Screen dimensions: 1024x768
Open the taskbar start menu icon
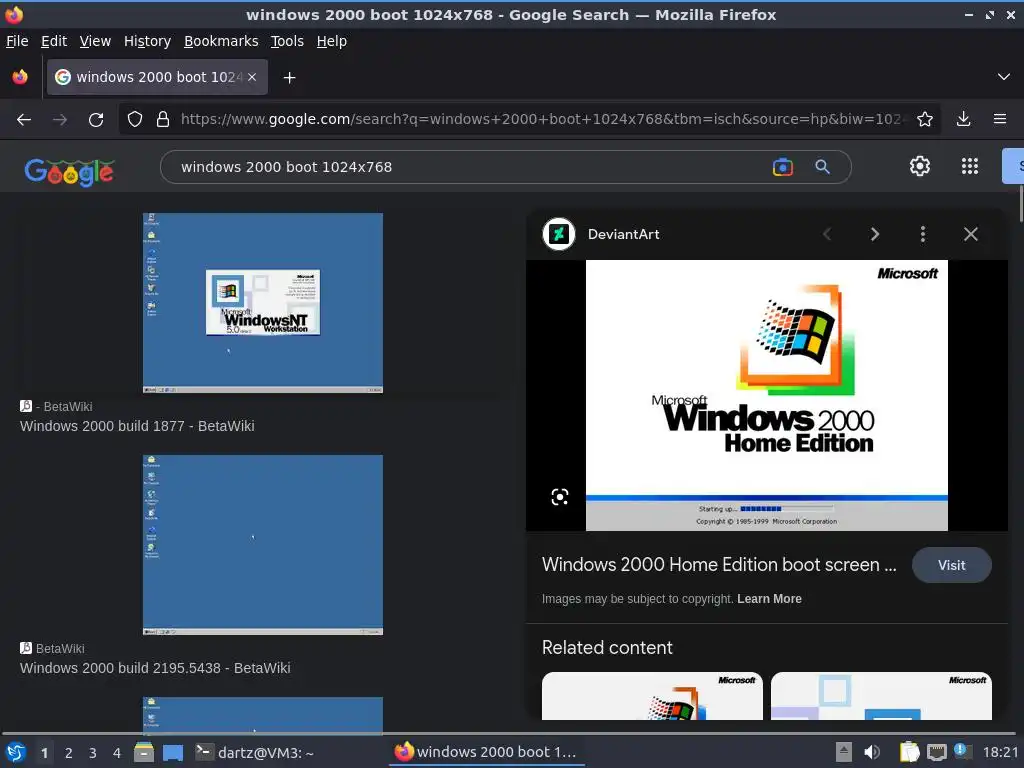click(x=16, y=752)
